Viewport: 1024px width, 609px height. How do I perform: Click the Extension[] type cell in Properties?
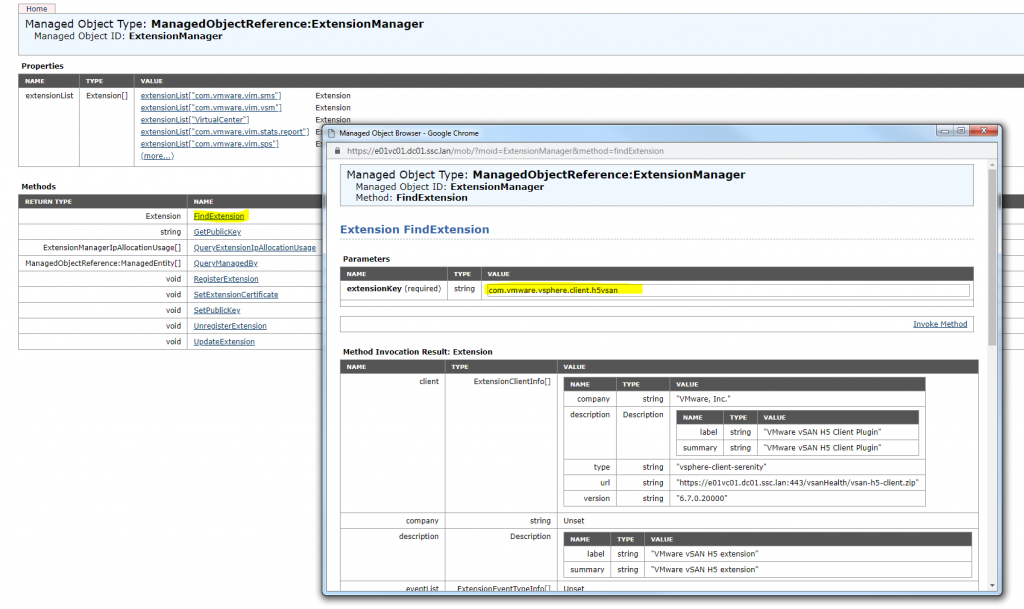(x=107, y=95)
